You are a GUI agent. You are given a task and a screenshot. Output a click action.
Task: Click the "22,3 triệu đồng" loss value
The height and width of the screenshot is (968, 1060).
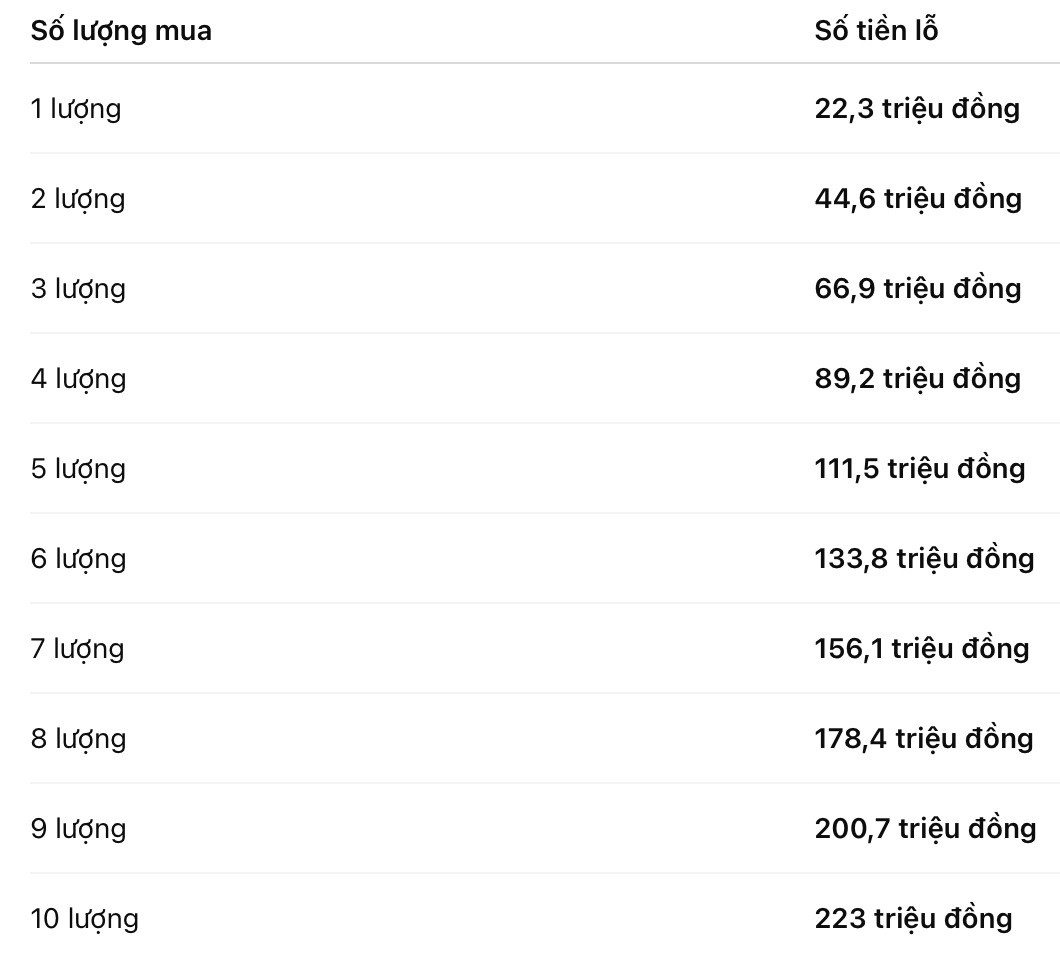917,109
